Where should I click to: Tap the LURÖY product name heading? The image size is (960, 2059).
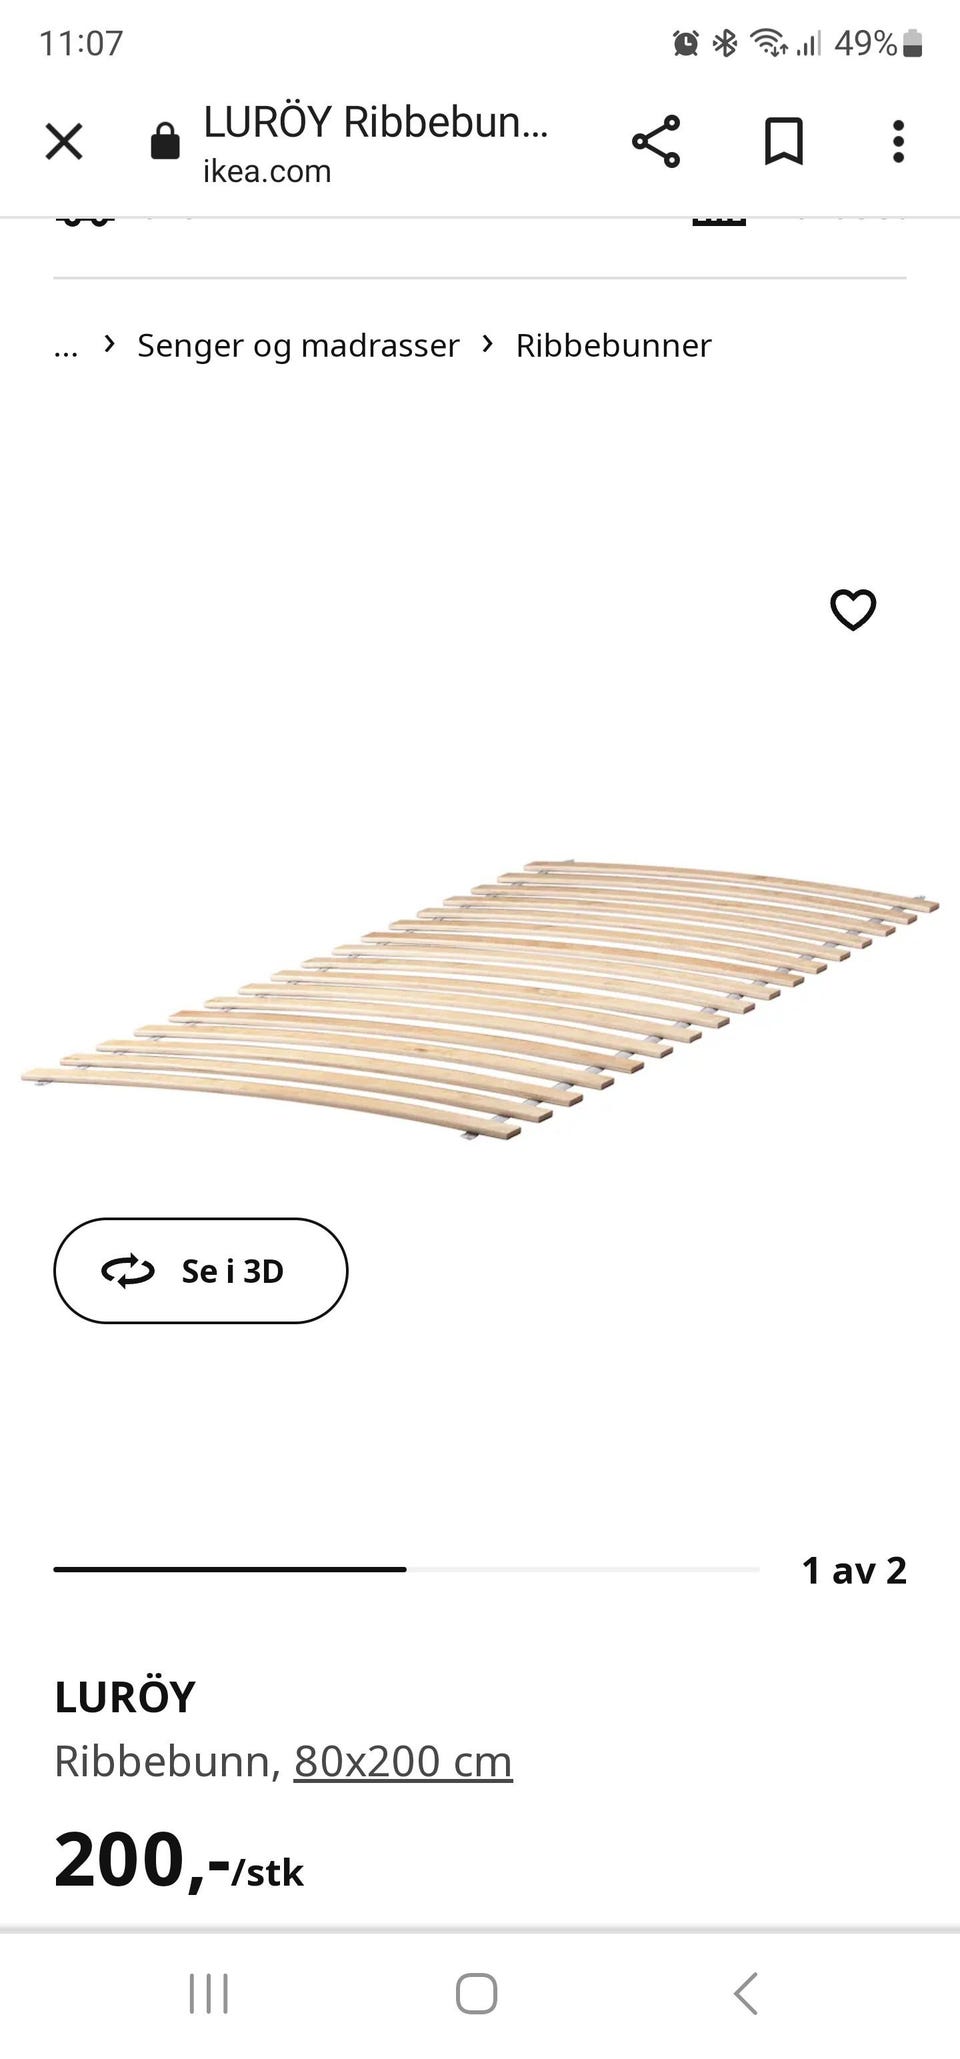tap(125, 1697)
